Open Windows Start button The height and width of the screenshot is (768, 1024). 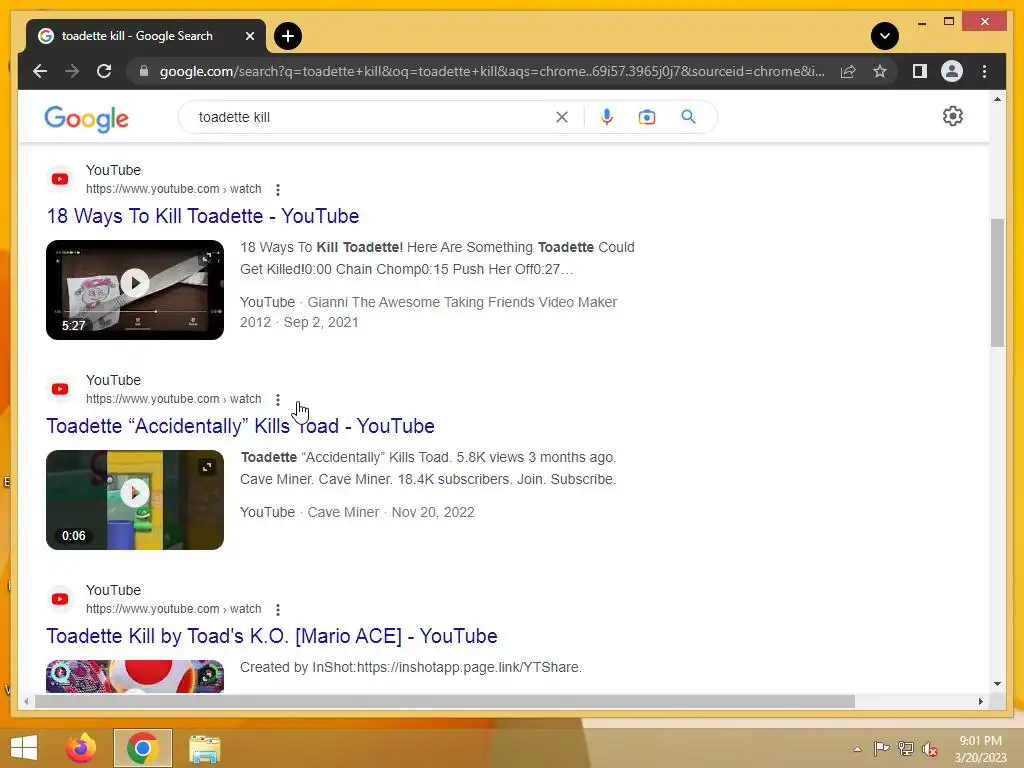[24, 748]
